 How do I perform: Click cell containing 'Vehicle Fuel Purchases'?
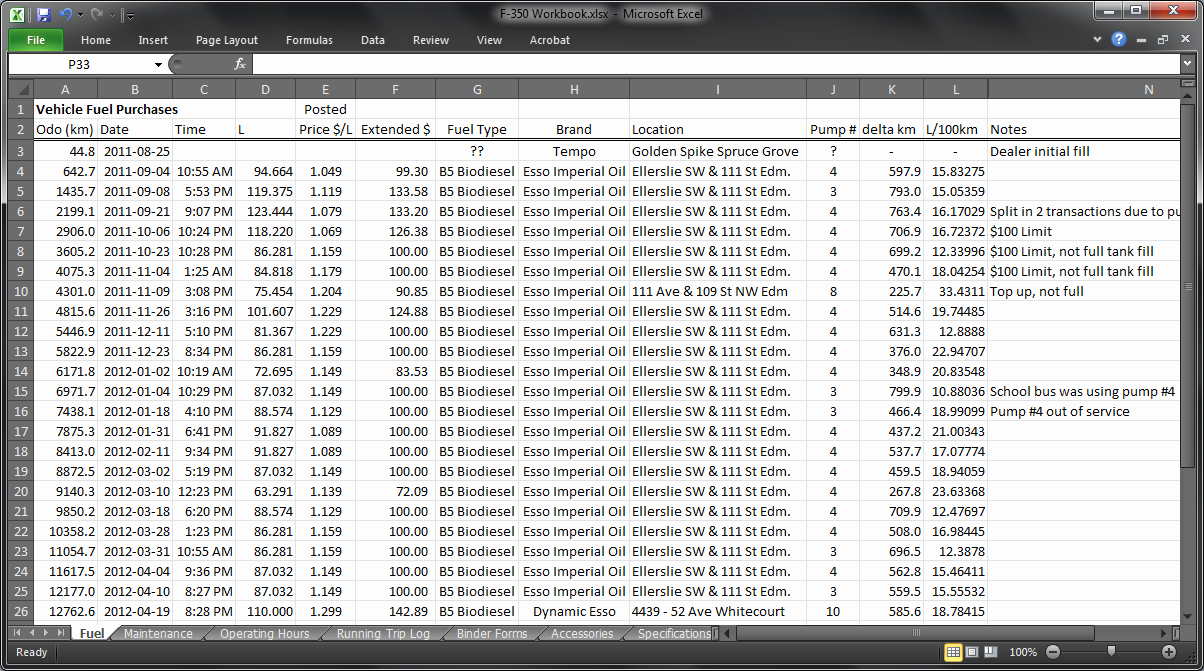click(x=107, y=110)
